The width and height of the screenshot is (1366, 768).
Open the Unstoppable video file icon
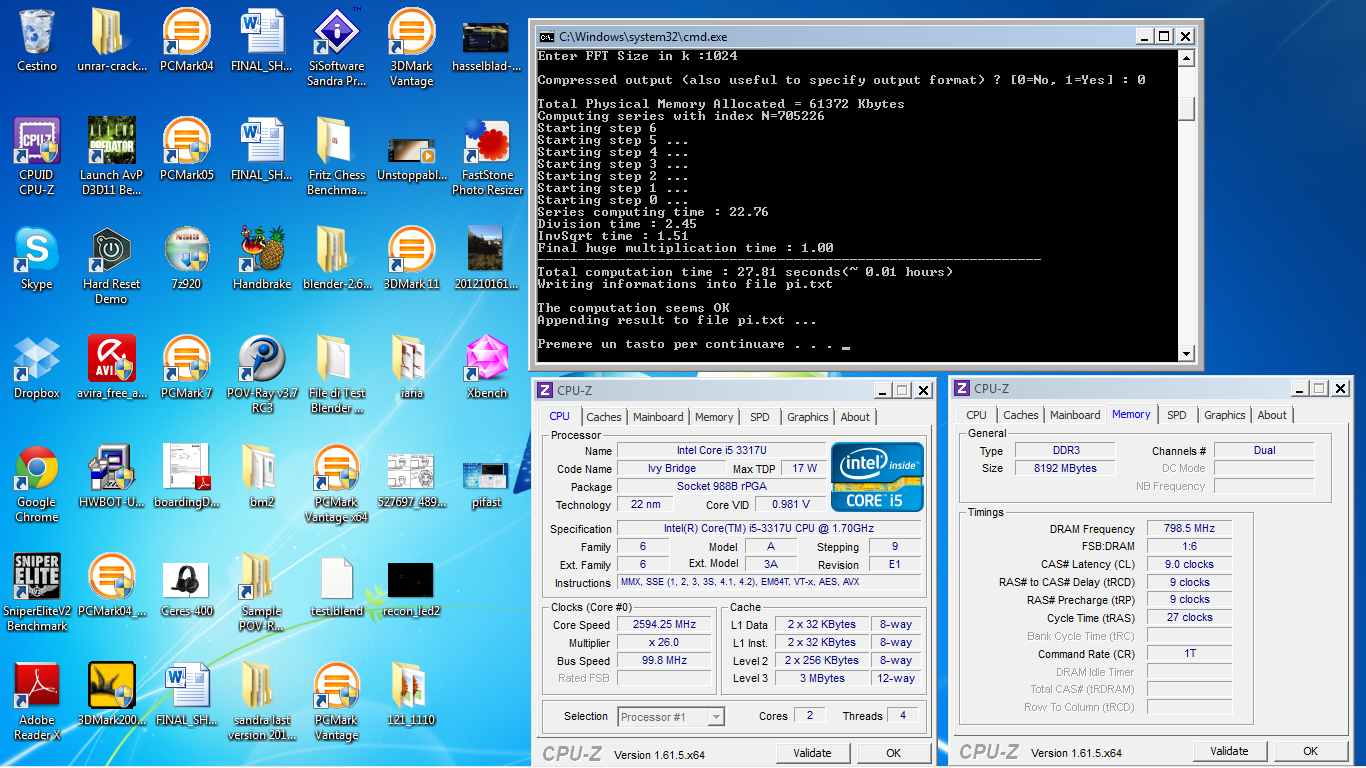(x=411, y=150)
